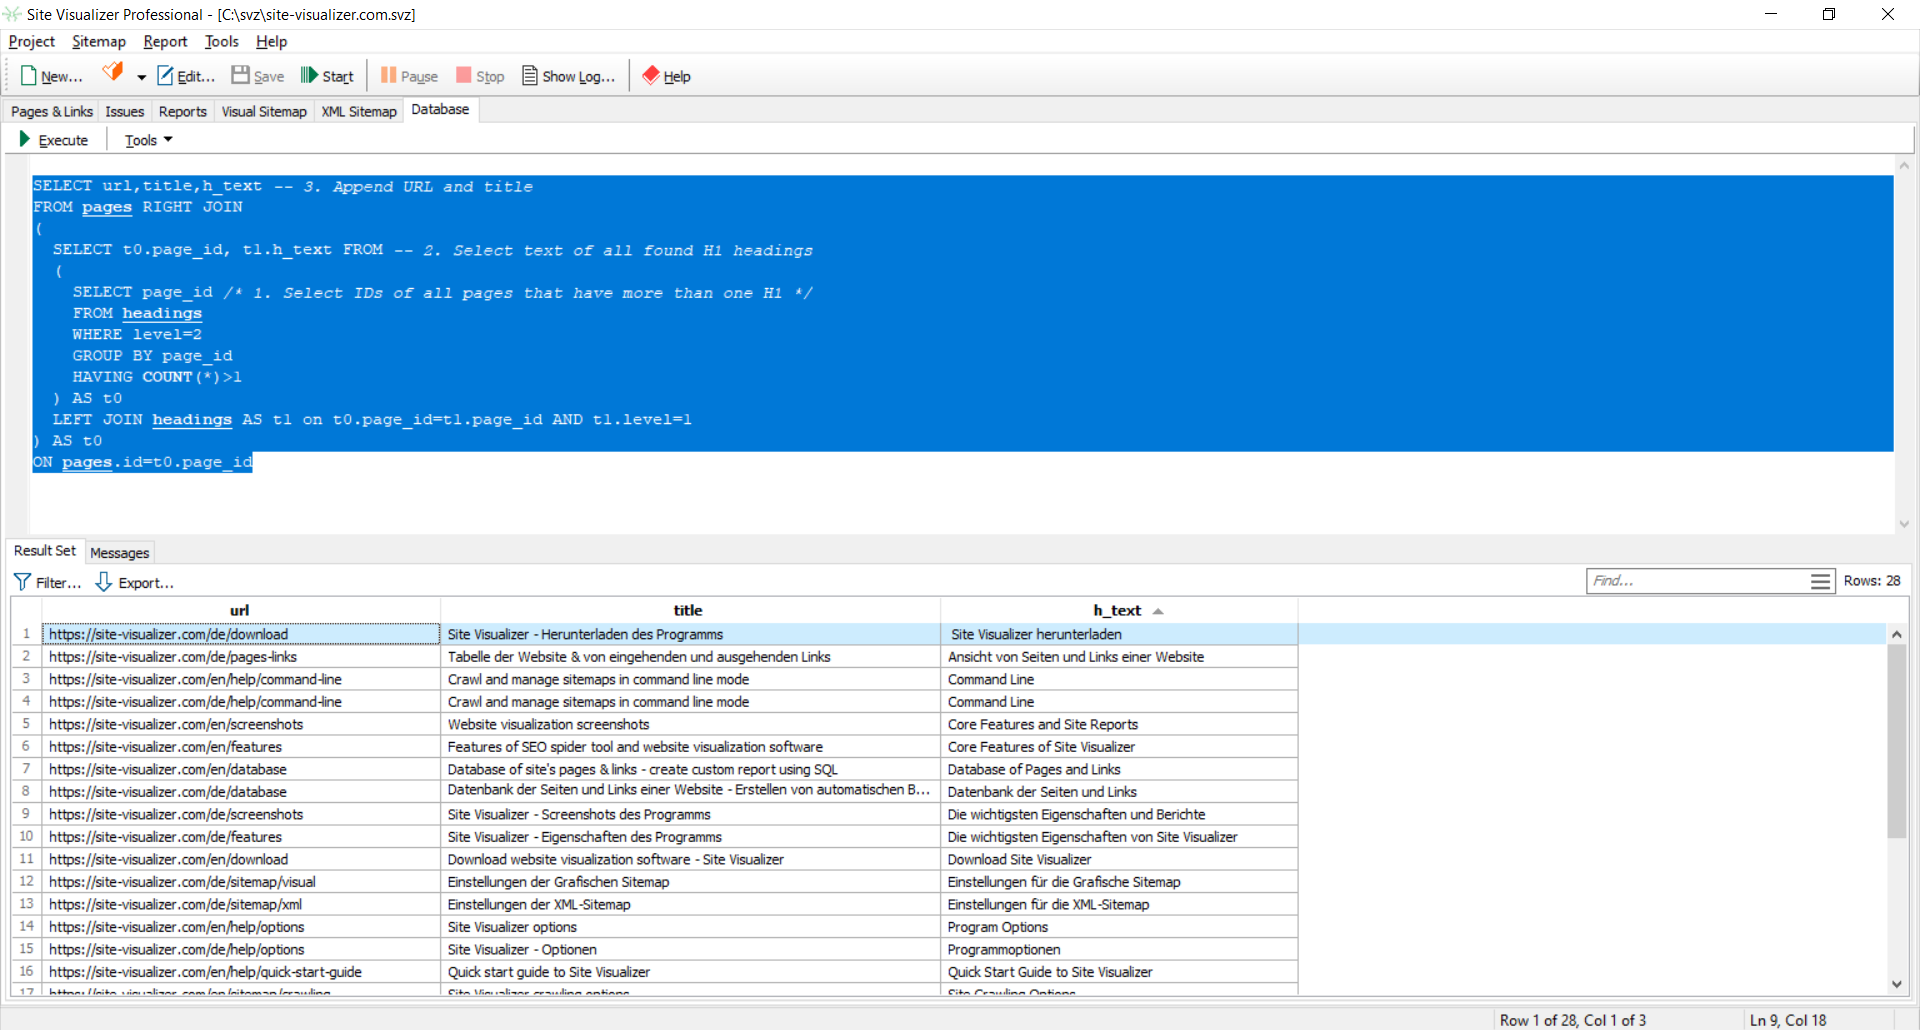1920x1030 pixels.
Task: Switch to the Messages tab
Action: click(x=119, y=552)
